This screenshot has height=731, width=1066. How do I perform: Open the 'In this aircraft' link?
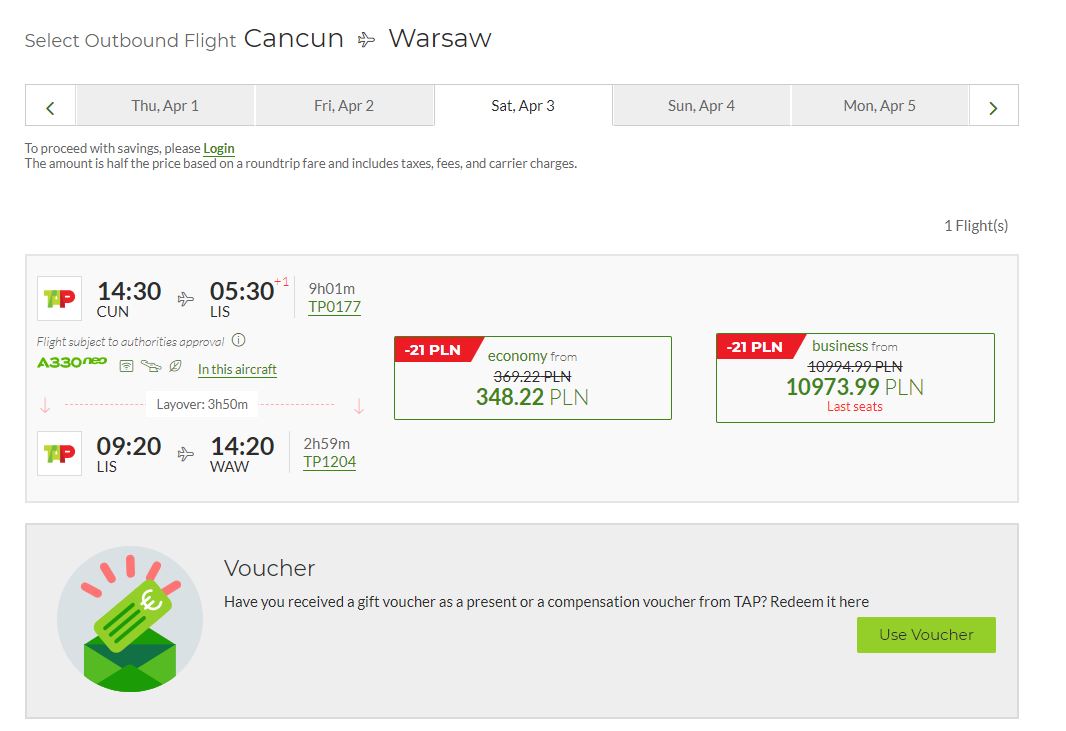[237, 369]
